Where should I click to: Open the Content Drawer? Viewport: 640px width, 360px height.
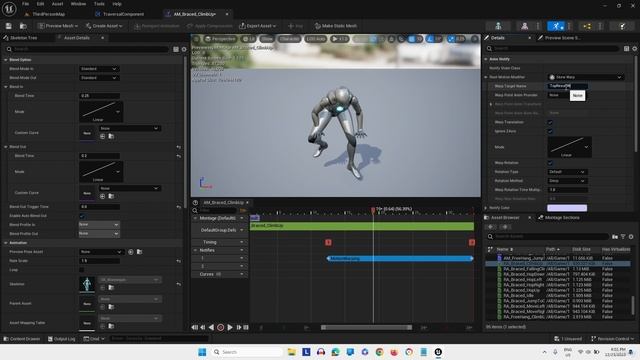[22, 339]
